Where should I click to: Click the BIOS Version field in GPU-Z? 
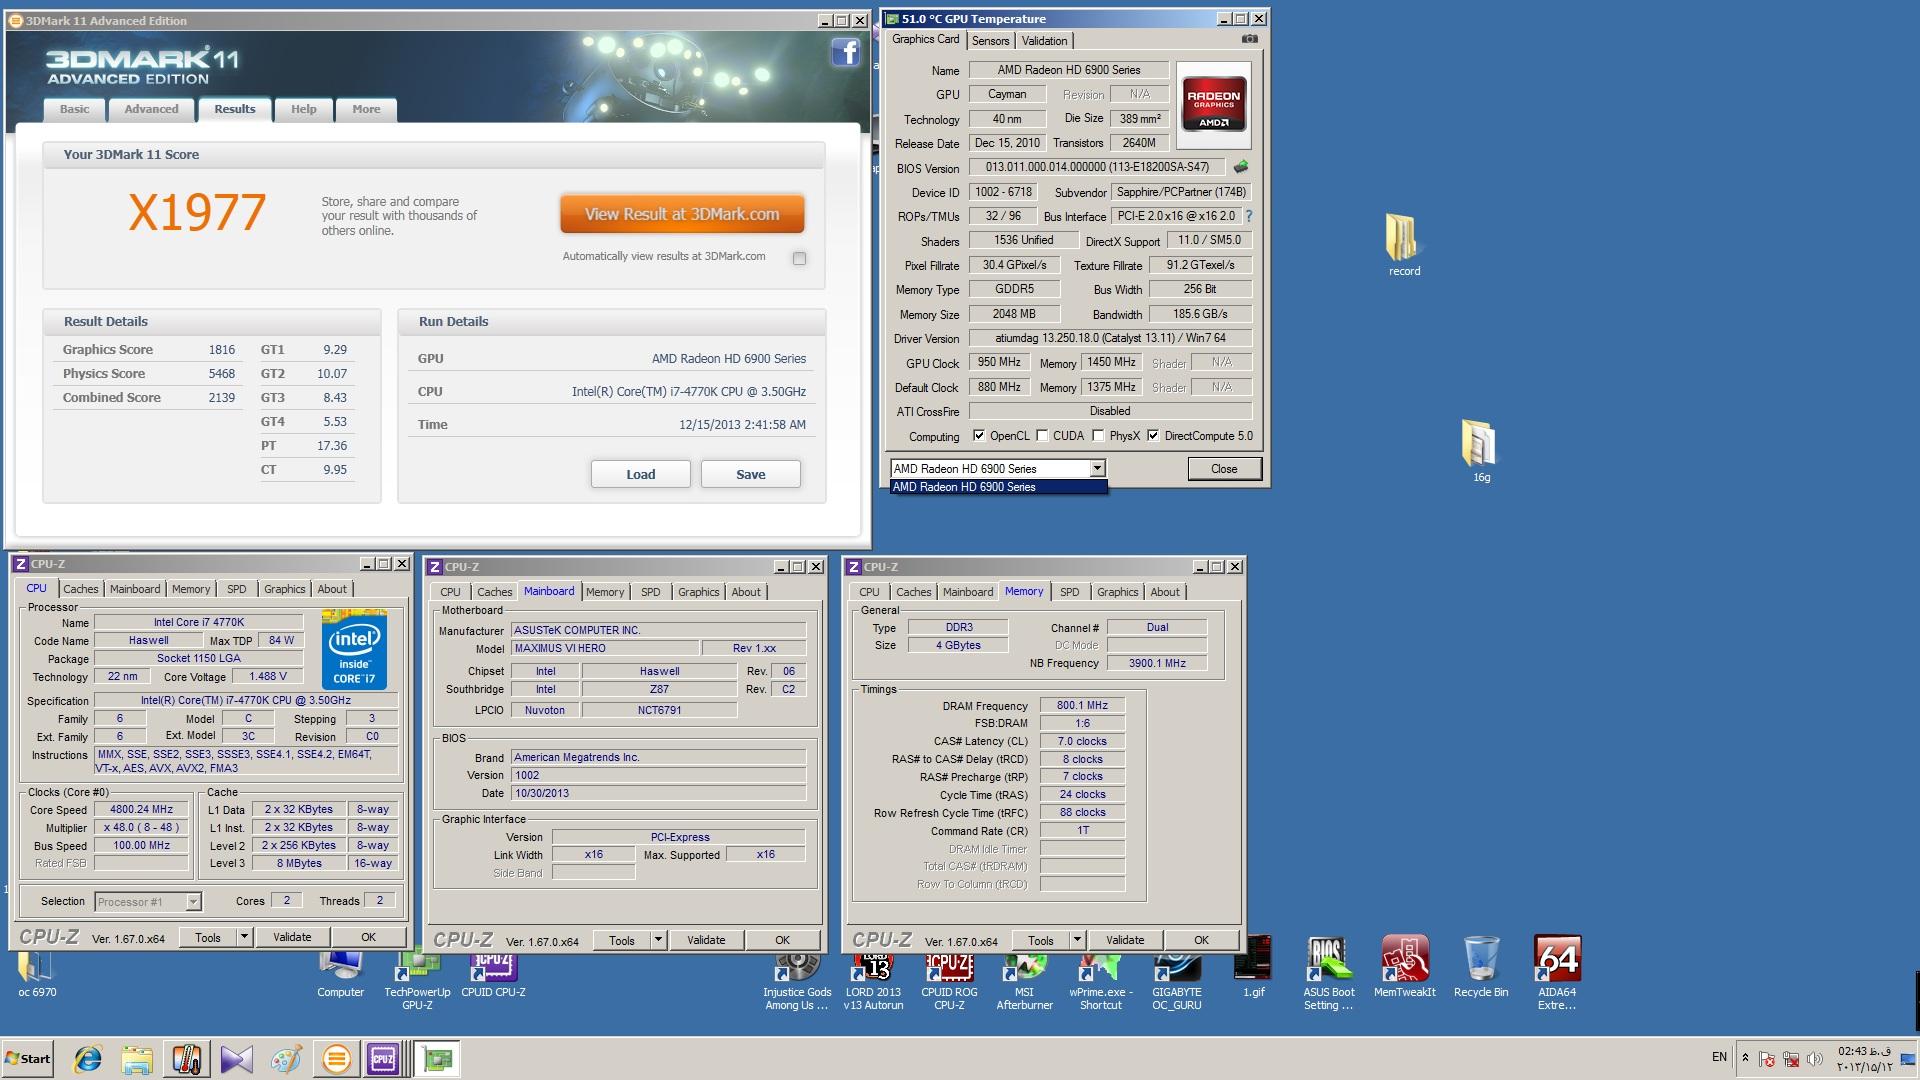click(x=1097, y=167)
